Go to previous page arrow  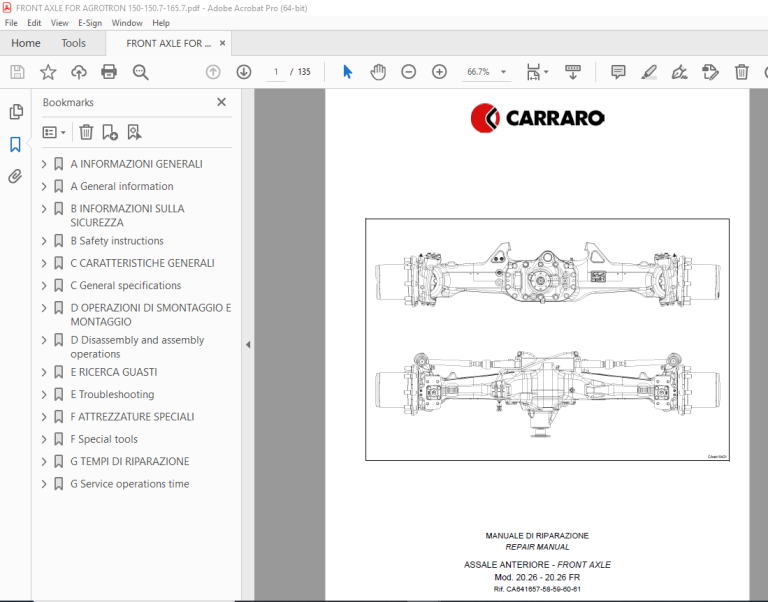pos(213,72)
